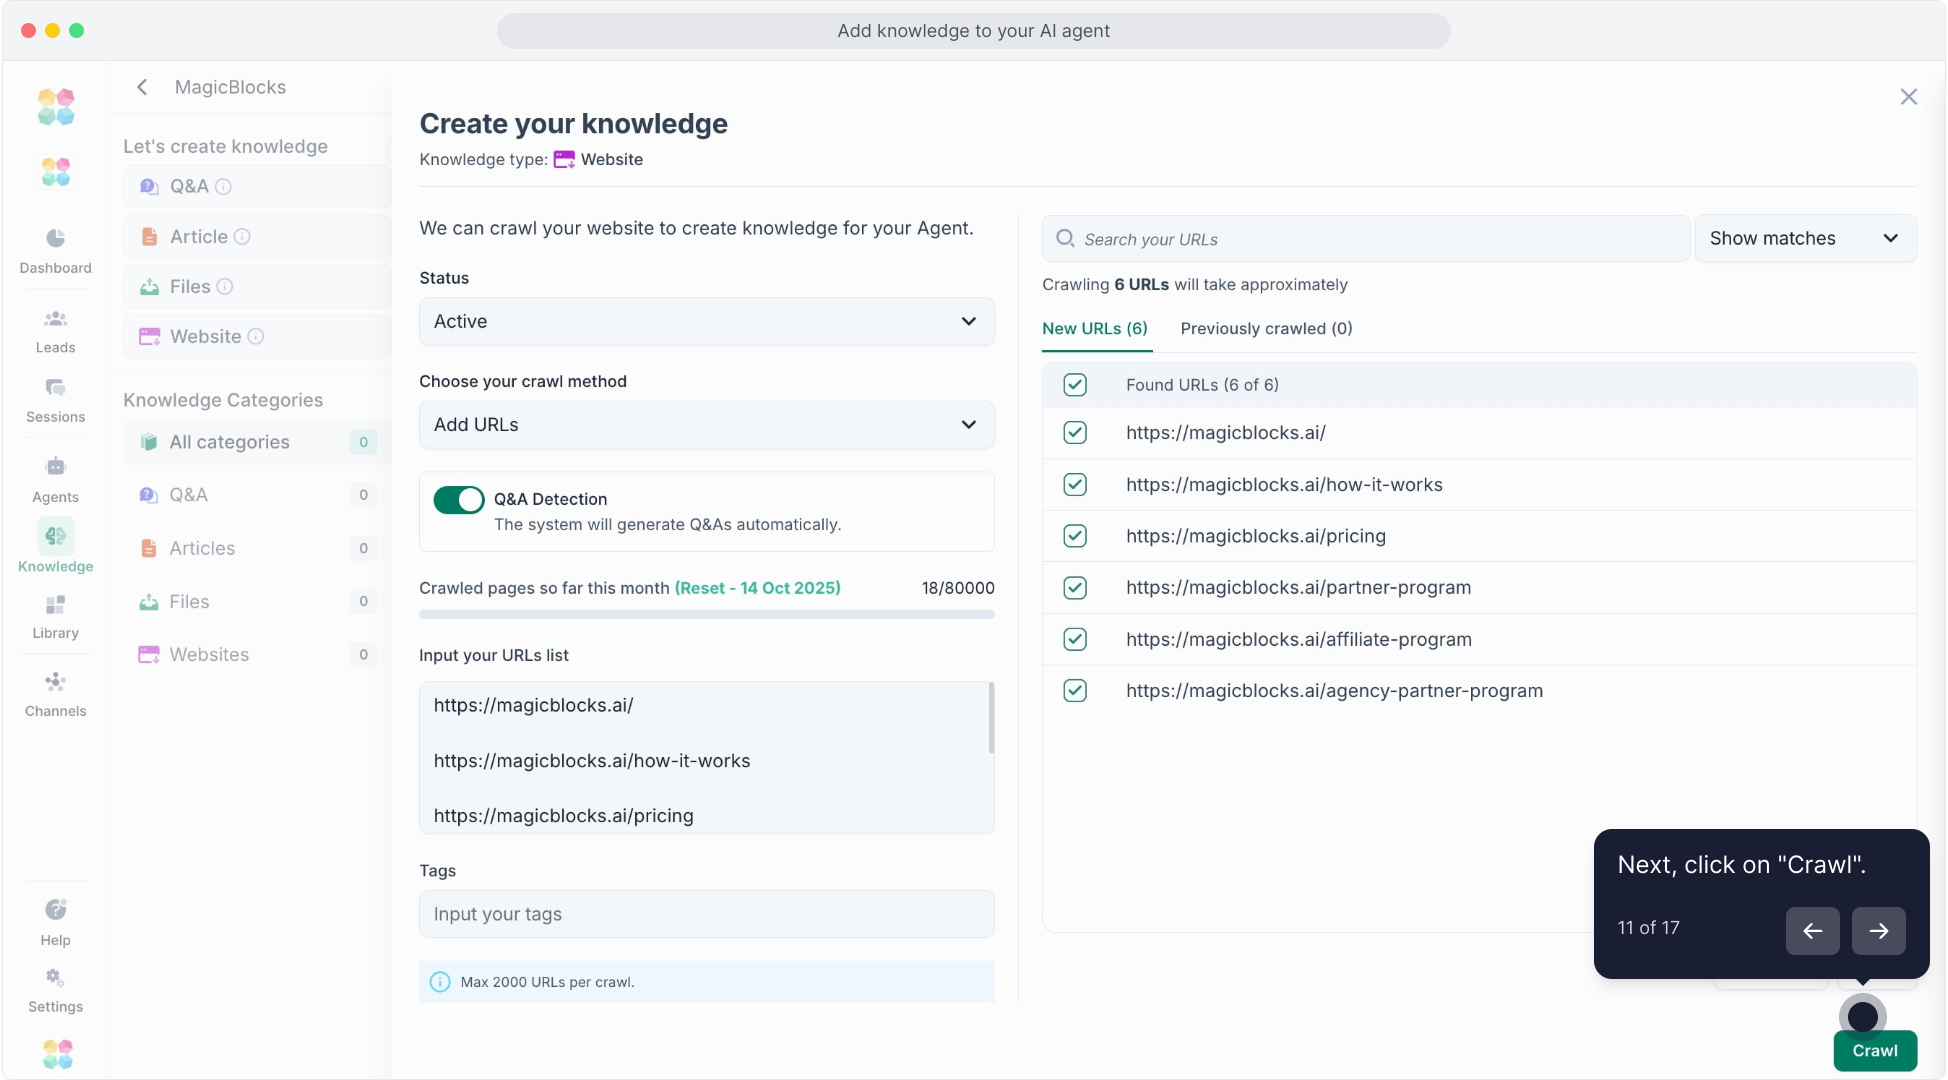Screen dimensions: 1948x1080
Task: Click the Help question icon
Action: (55, 910)
